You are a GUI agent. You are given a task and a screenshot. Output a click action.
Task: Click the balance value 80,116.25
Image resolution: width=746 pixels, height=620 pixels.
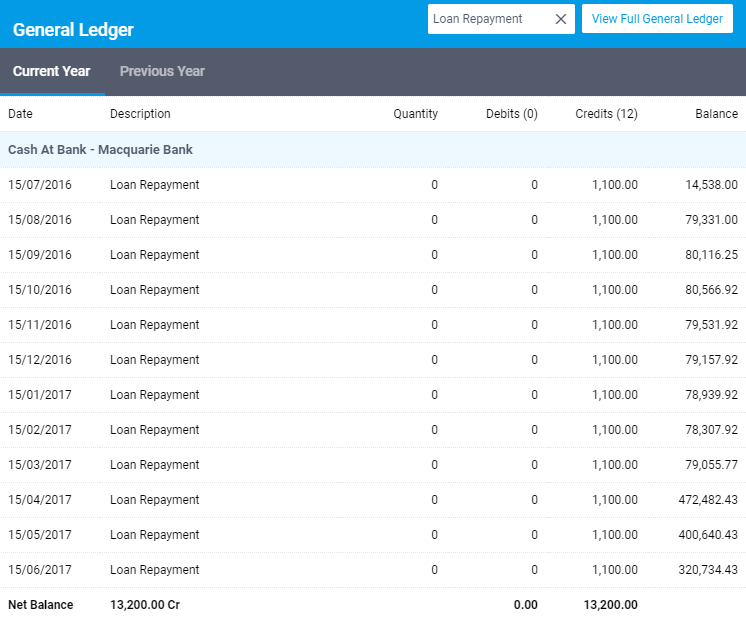(x=711, y=255)
